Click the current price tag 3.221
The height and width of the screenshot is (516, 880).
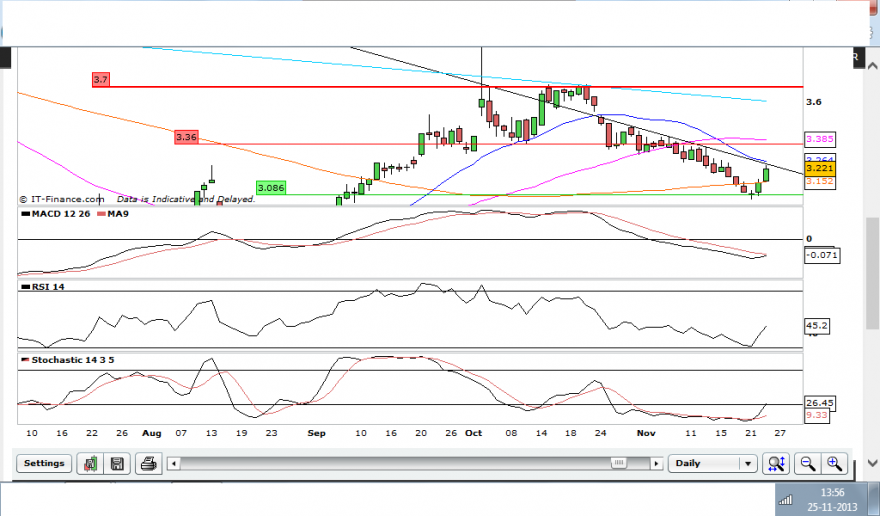[x=820, y=168]
